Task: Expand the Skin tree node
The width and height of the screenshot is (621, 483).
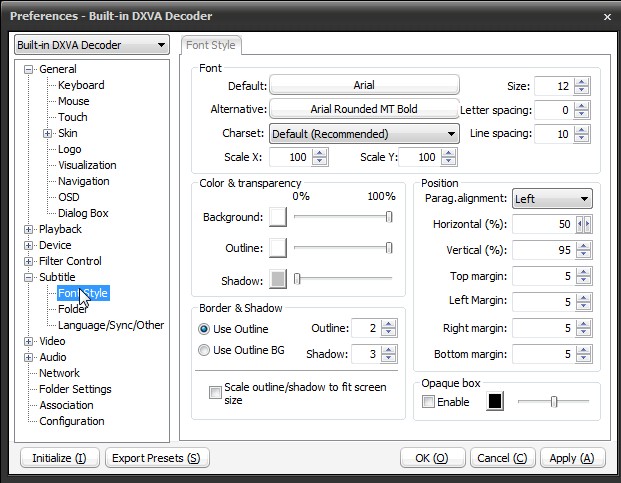Action: tap(47, 133)
